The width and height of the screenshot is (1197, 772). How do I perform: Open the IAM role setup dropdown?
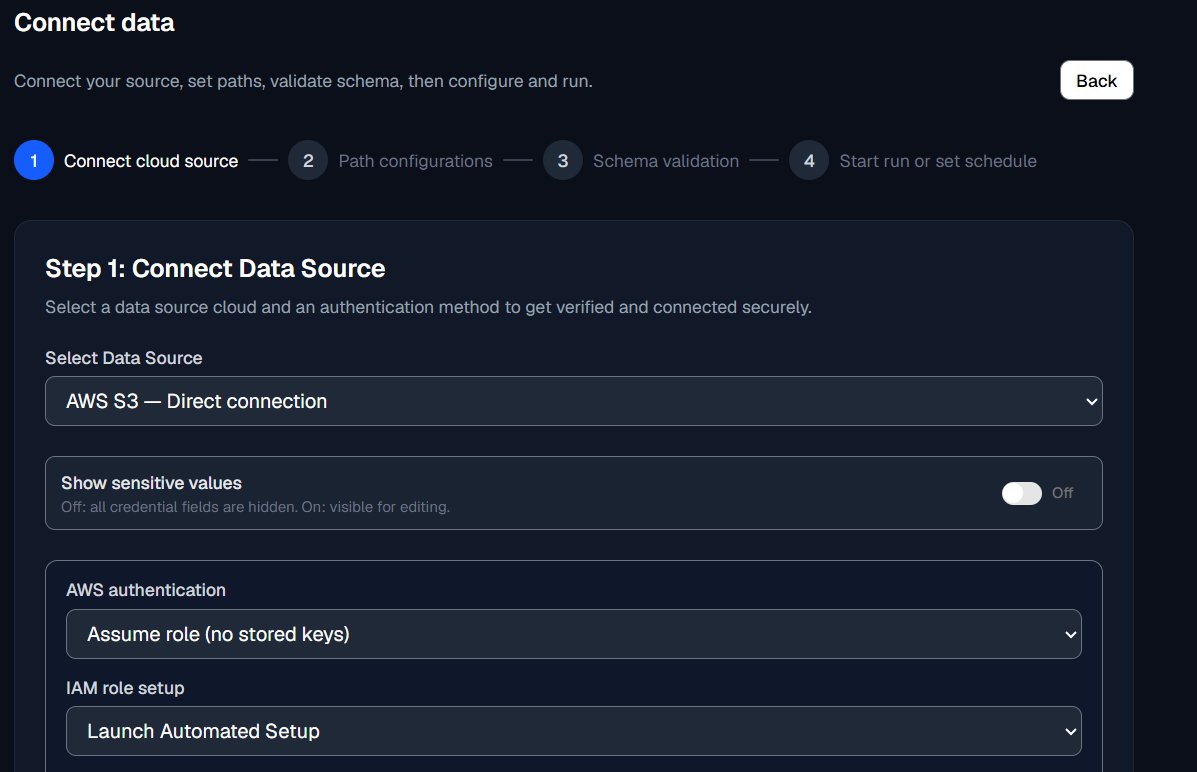point(573,731)
